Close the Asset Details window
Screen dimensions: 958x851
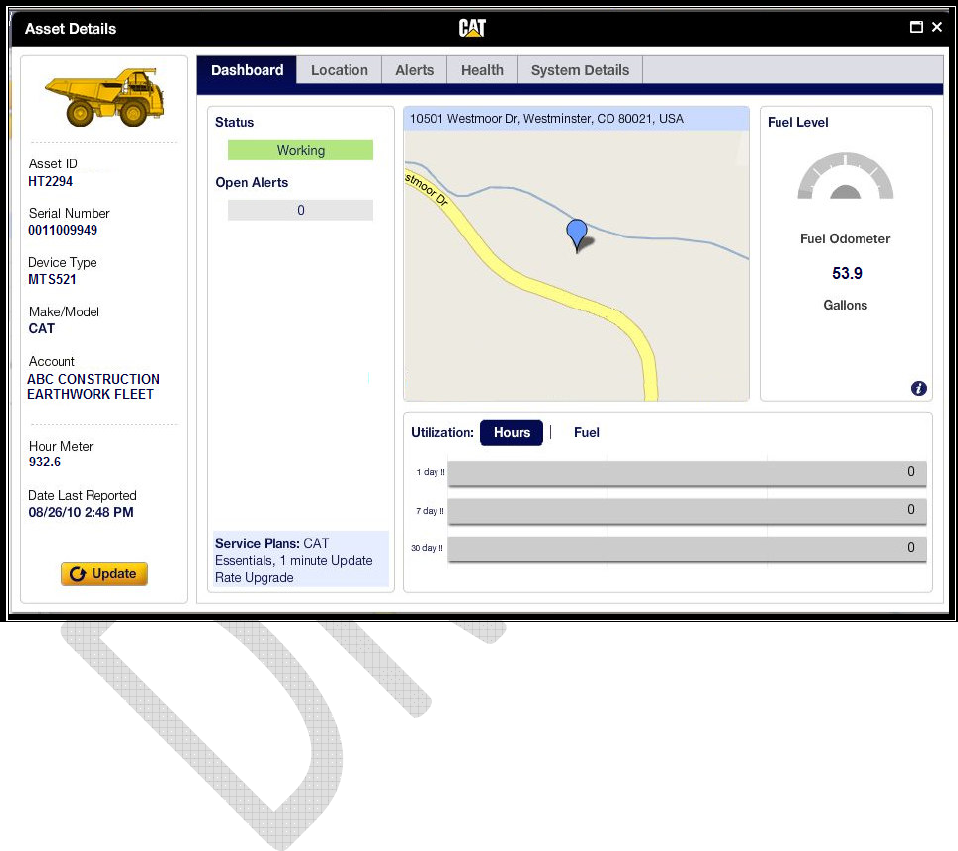tap(937, 27)
